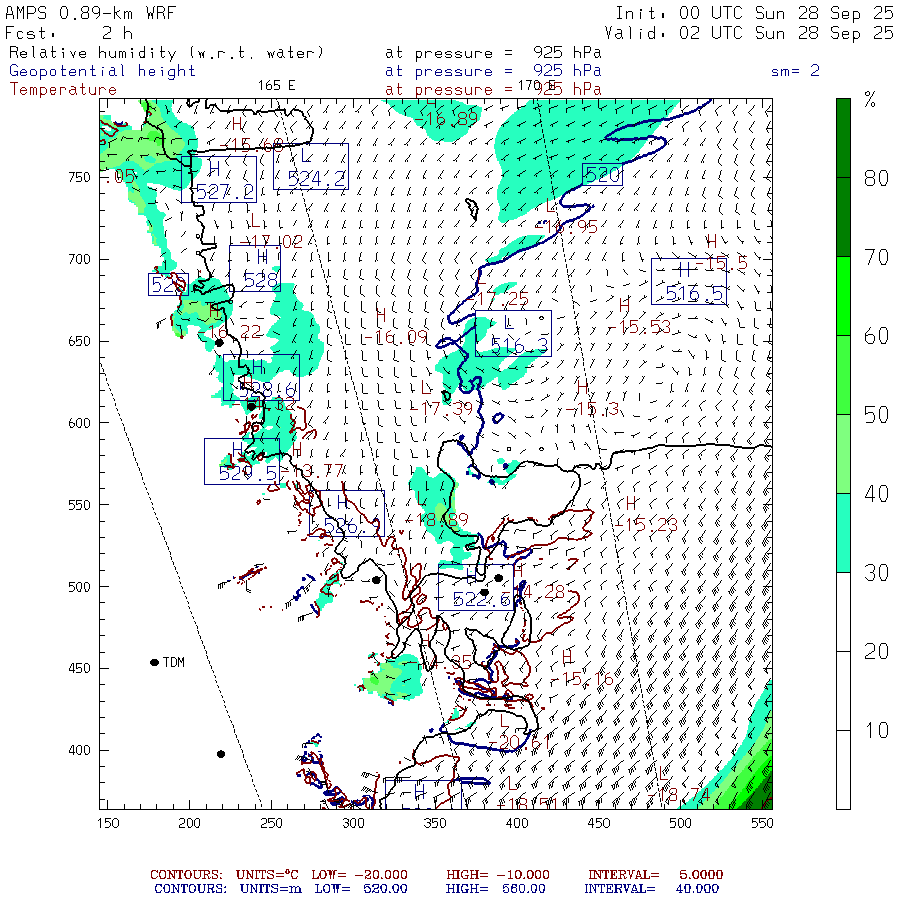
Task: Select the boxed 528.6 high label
Action: [x=261, y=377]
